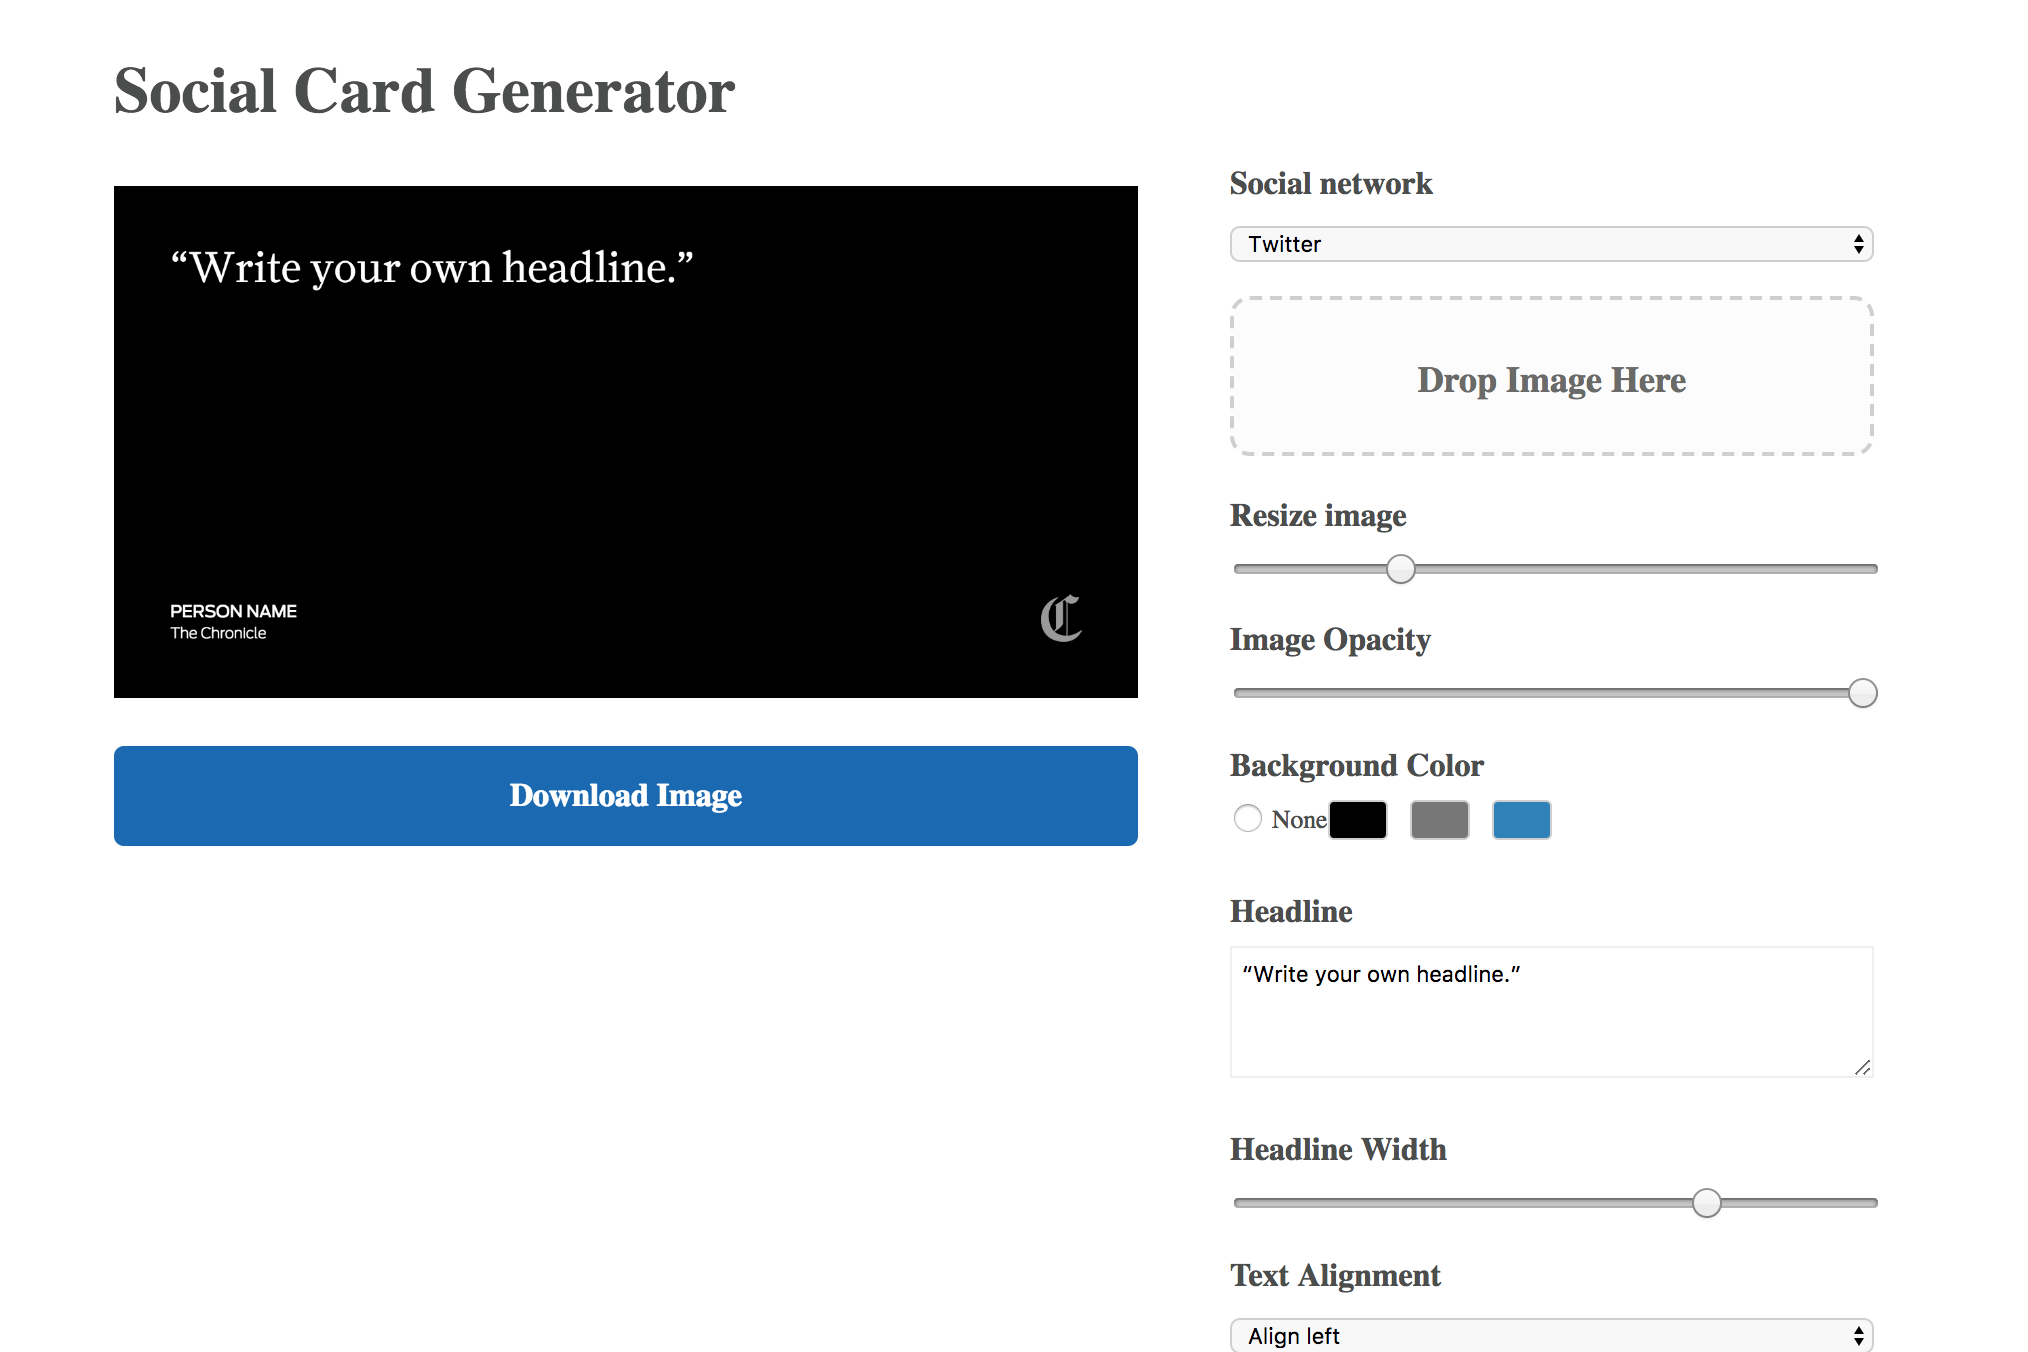The width and height of the screenshot is (2028, 1352).
Task: Click the black card preview canvas
Action: tap(626, 440)
